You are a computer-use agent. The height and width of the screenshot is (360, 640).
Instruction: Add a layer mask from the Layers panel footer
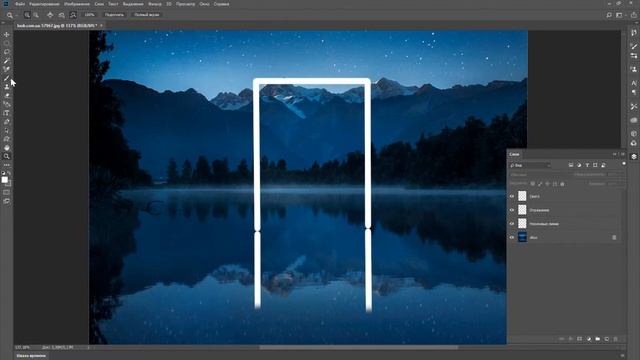point(580,339)
